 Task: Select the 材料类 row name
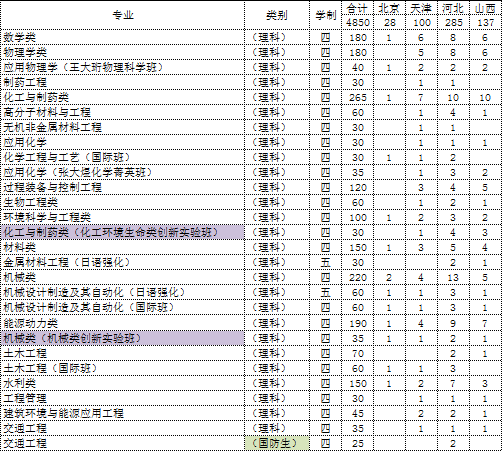(x=123, y=247)
